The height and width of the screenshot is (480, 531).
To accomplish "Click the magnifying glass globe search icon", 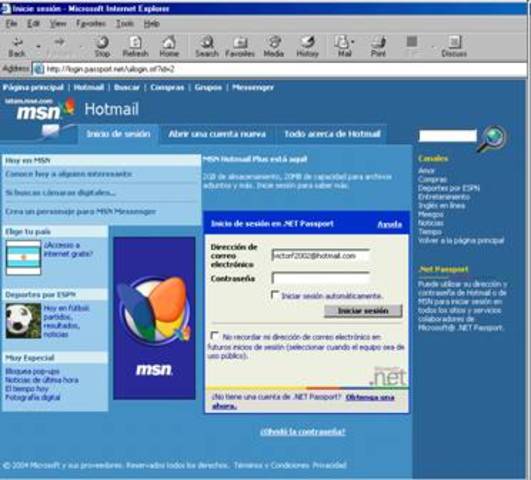I will 493,138.
